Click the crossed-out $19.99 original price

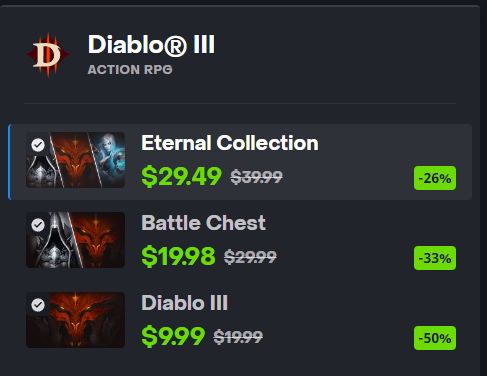pos(238,337)
